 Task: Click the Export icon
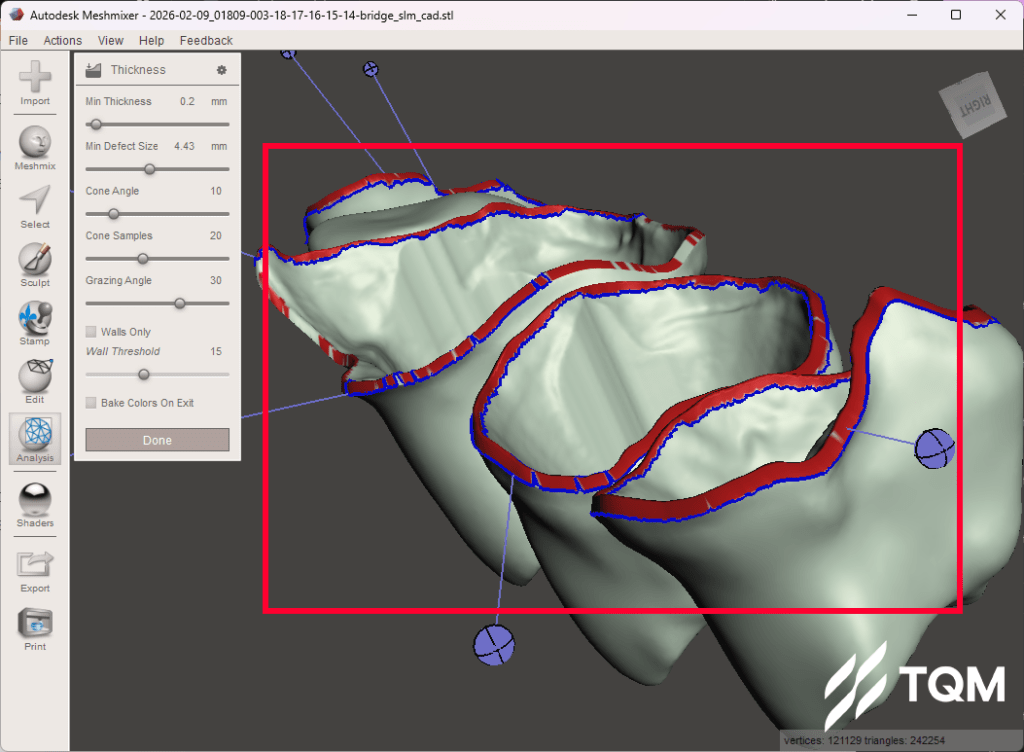(35, 565)
